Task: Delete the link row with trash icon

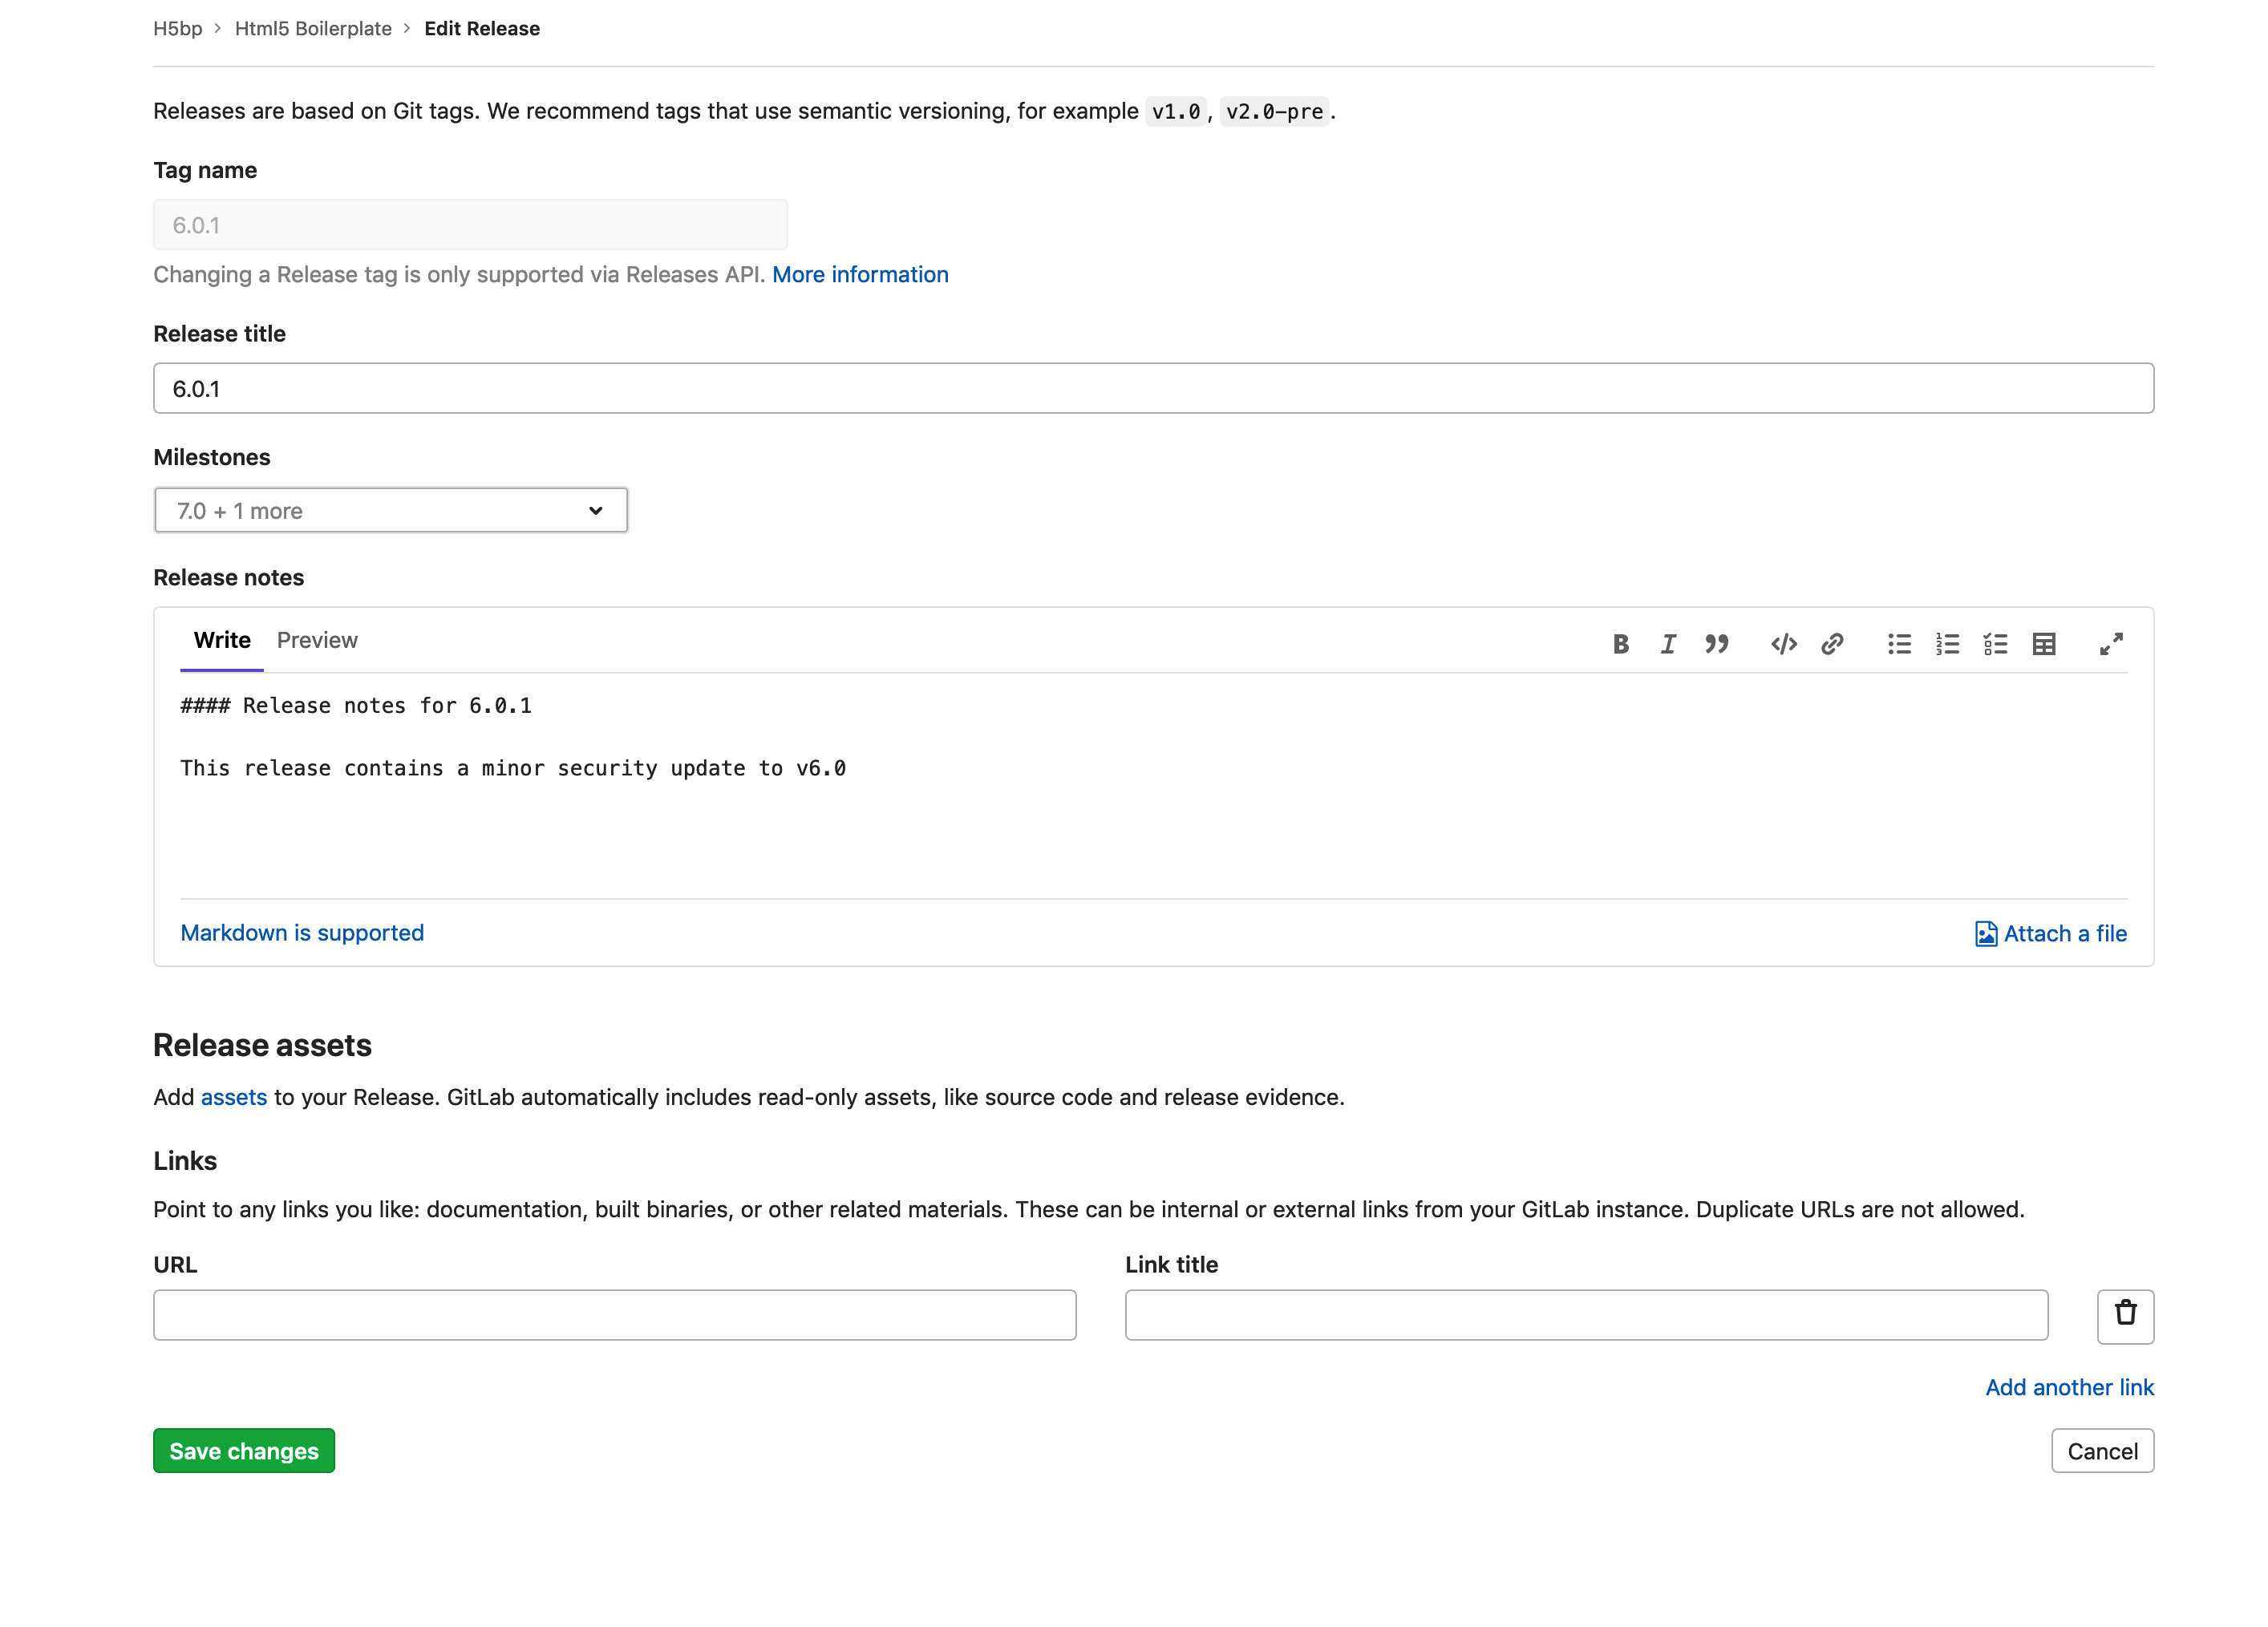Action: coord(2126,1316)
